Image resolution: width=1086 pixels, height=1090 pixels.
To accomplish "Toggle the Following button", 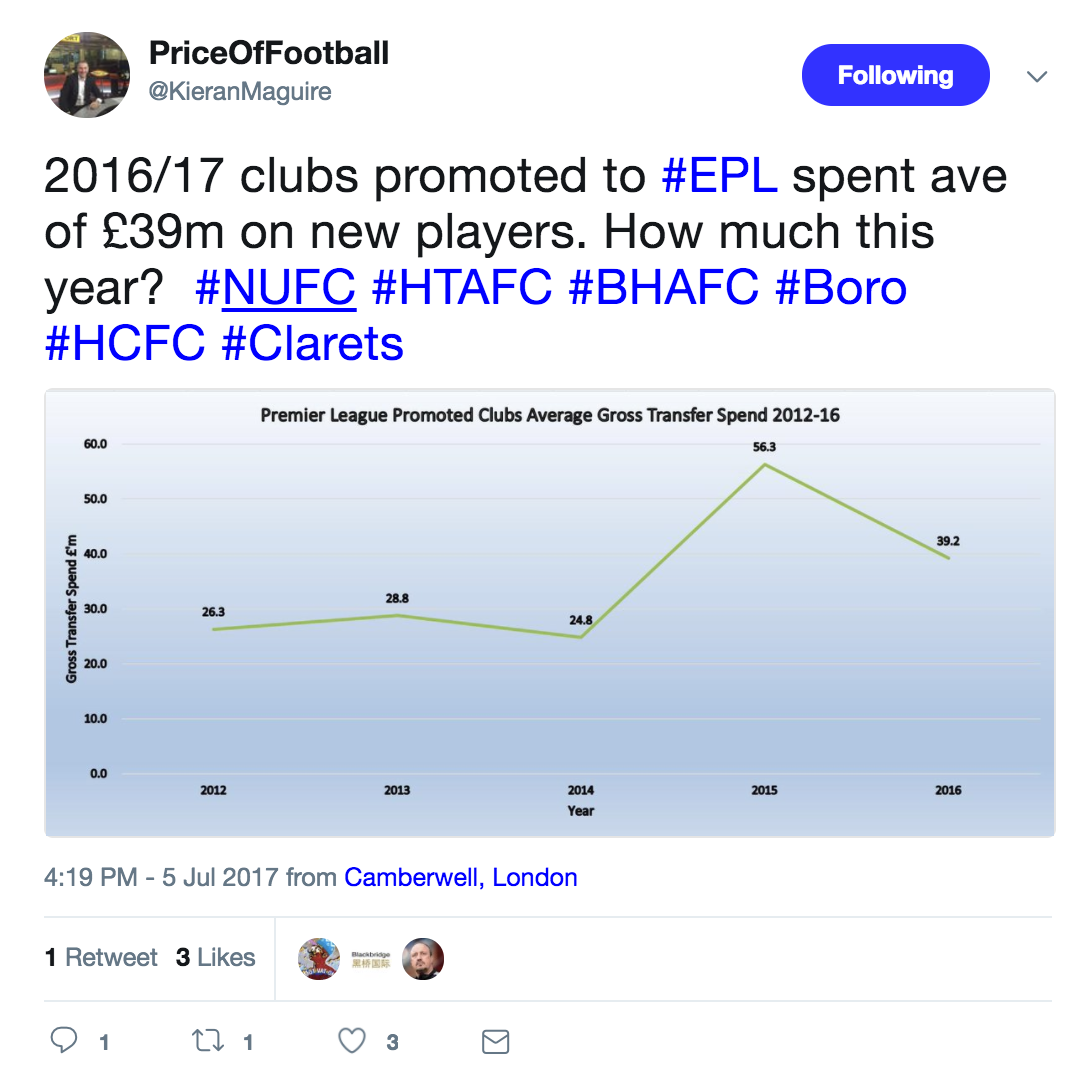I will pyautogui.click(x=895, y=75).
